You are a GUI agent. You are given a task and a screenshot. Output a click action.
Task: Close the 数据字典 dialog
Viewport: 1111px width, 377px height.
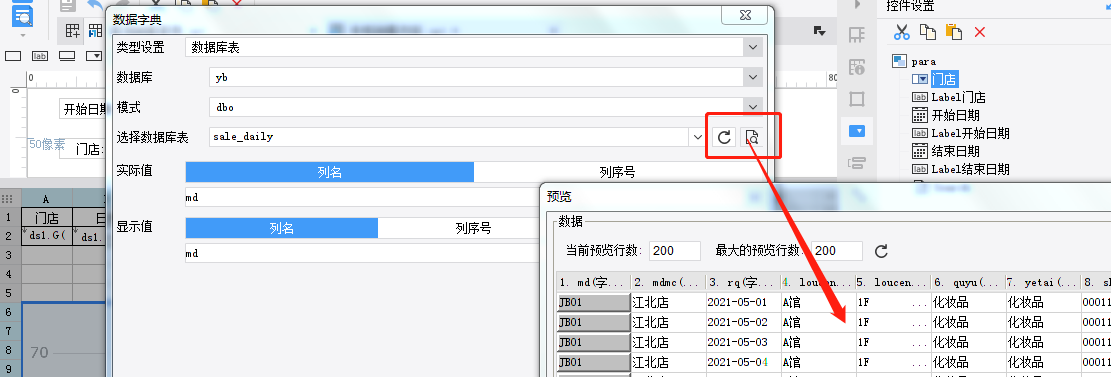click(x=744, y=14)
